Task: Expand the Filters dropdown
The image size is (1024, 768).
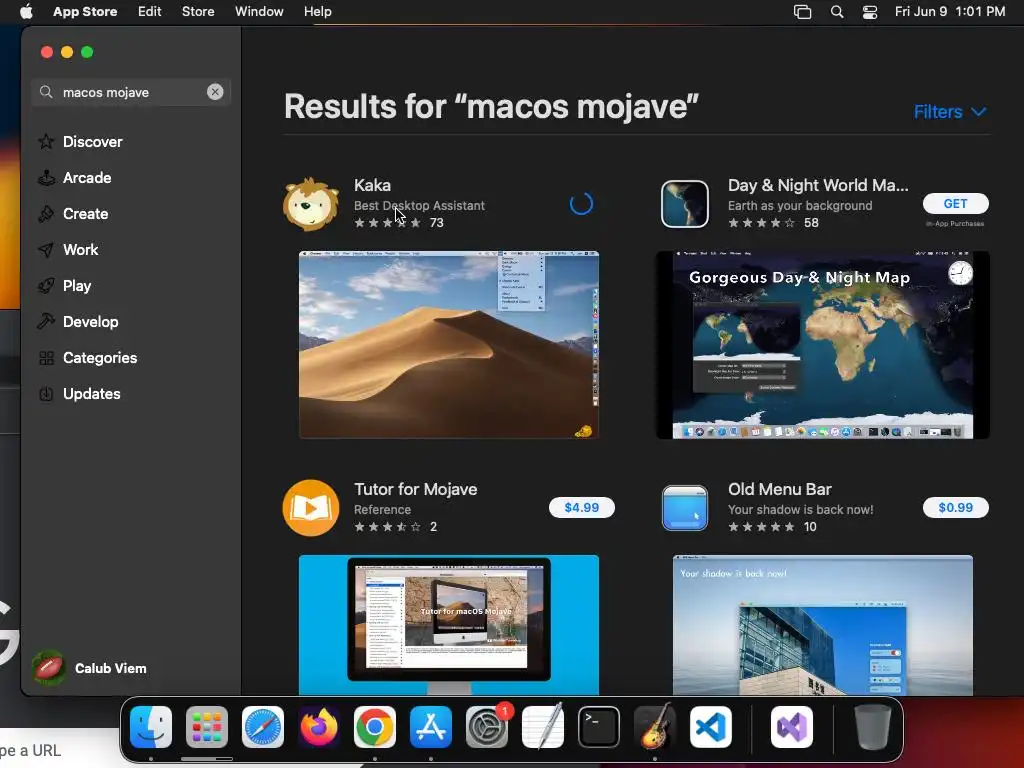Action: 950,112
